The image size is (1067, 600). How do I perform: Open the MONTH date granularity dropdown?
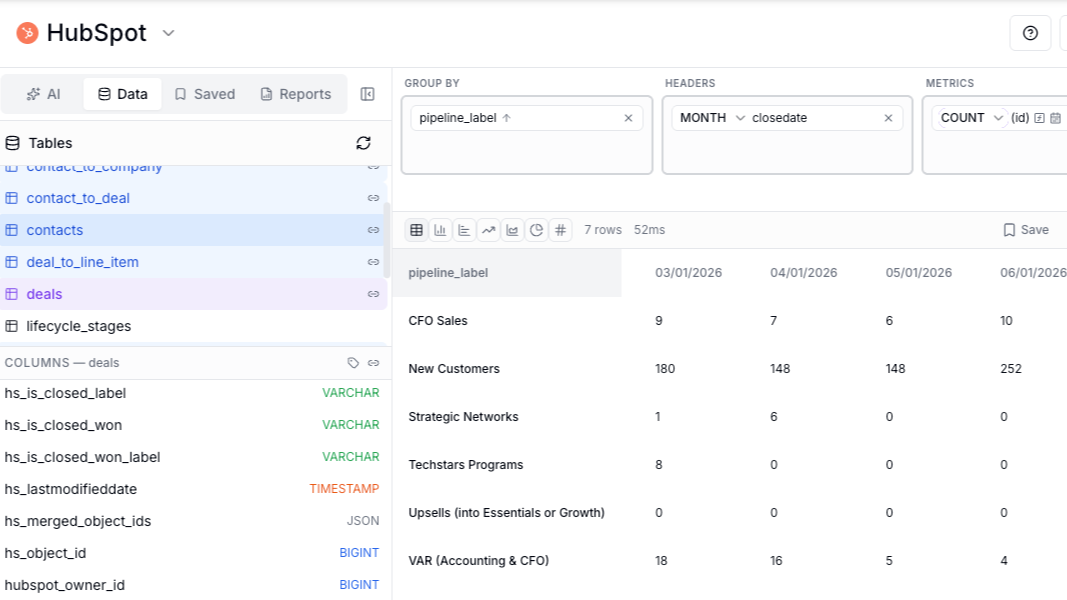pyautogui.click(x=712, y=118)
